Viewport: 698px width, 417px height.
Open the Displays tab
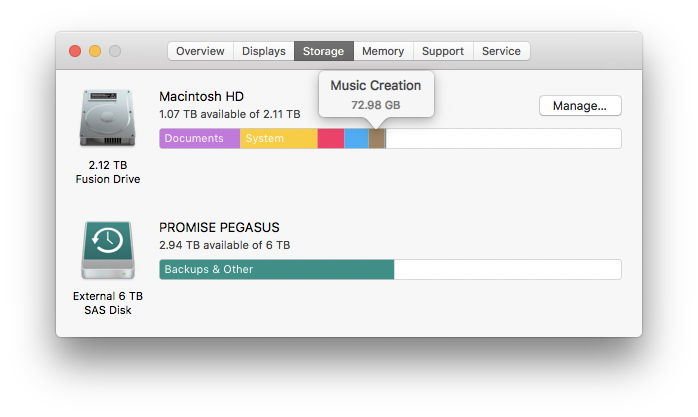coord(263,51)
